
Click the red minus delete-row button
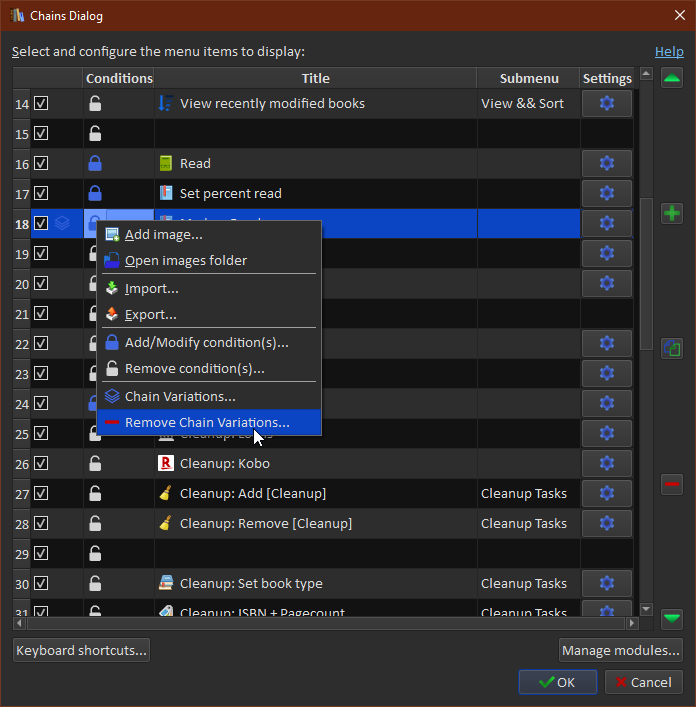pyautogui.click(x=672, y=485)
